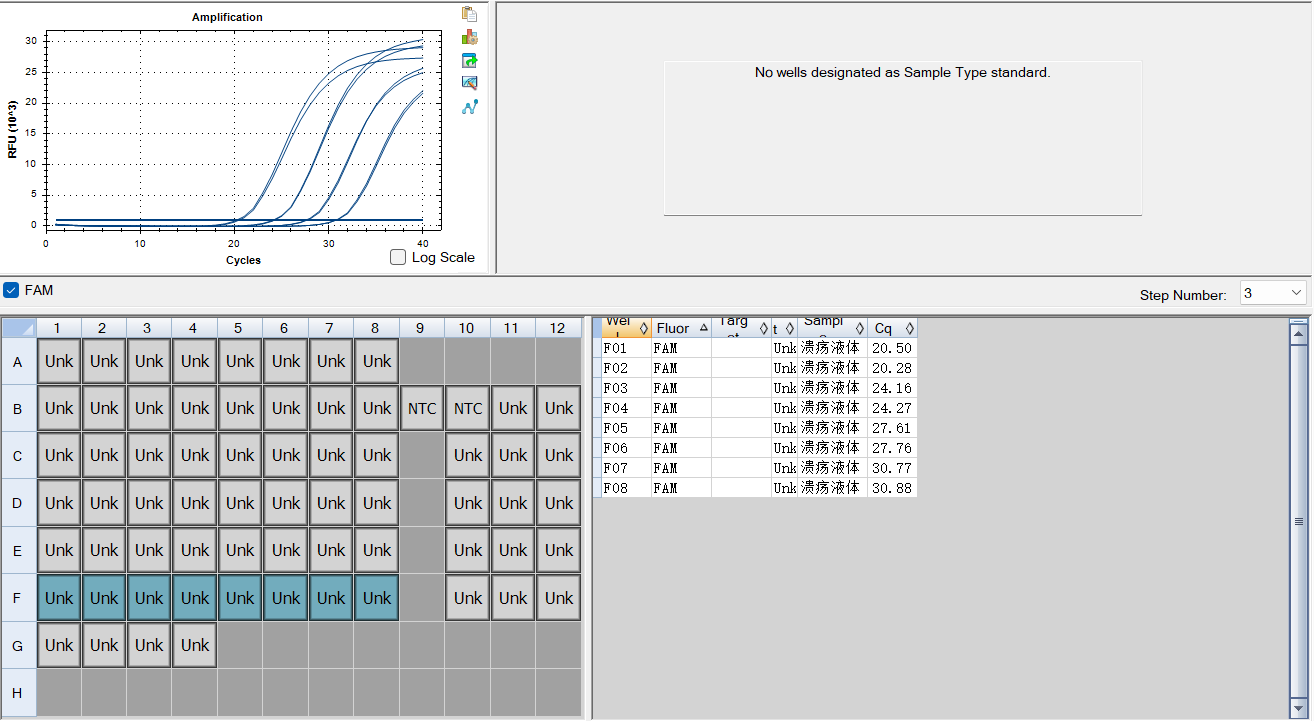Click Cq value 27.61

[892, 428]
